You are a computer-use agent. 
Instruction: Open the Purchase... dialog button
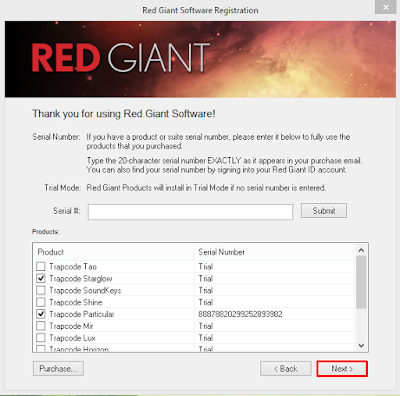58,369
